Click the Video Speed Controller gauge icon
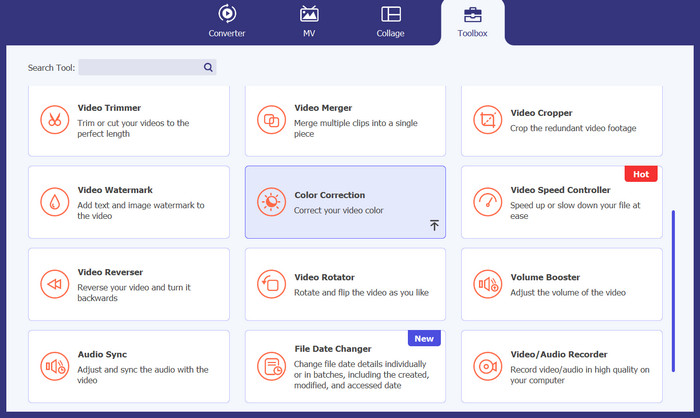The height and width of the screenshot is (418, 700). click(x=487, y=202)
